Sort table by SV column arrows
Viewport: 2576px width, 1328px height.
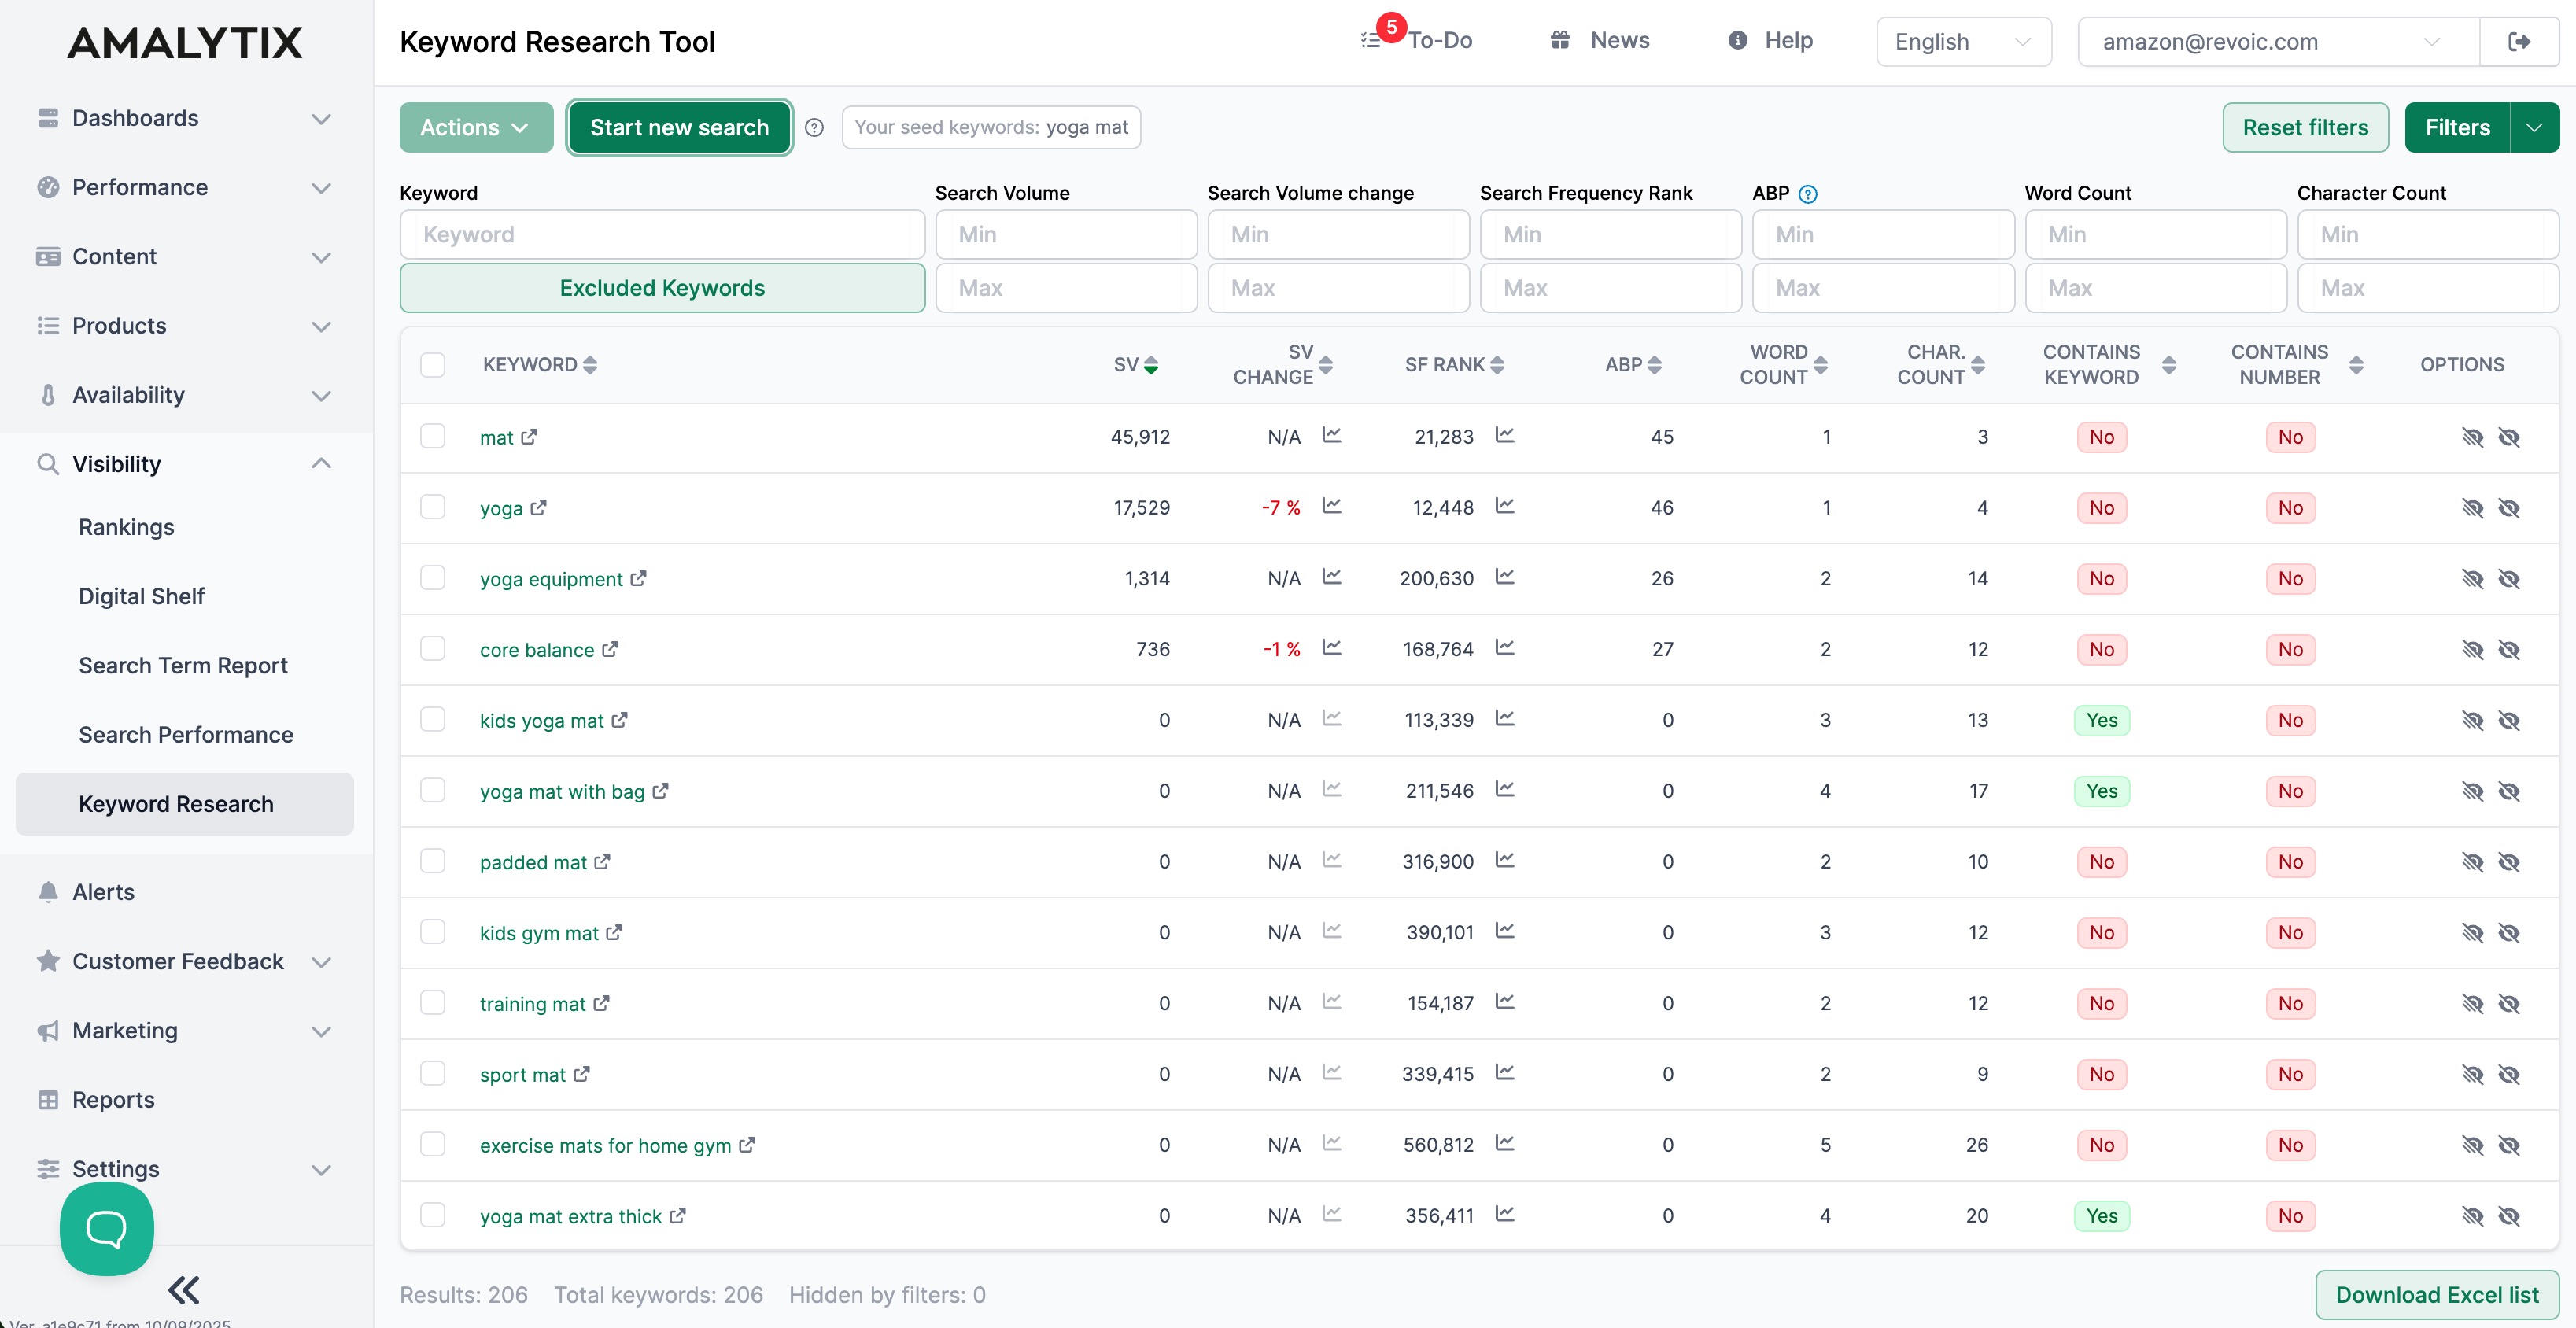point(1151,365)
